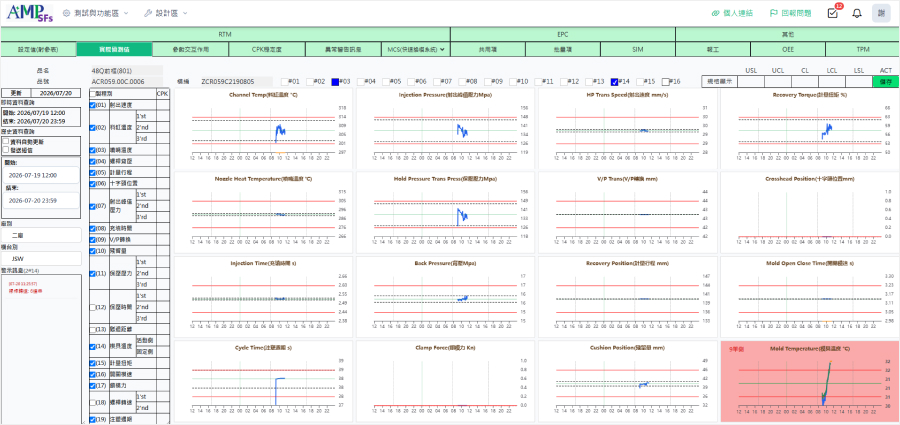Enable the 資料自動更新 checkbox
The width and height of the screenshot is (900, 425).
[5, 141]
